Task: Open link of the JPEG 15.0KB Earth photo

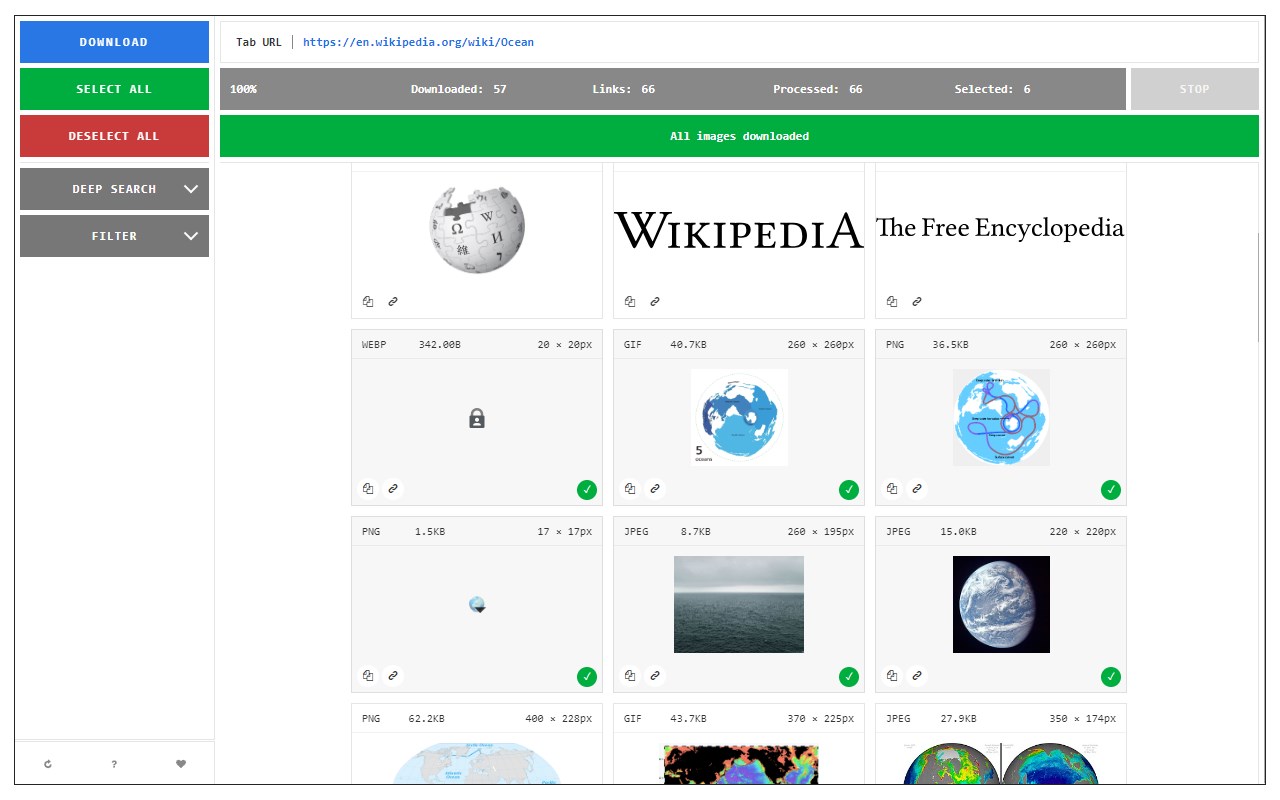Action: click(x=917, y=676)
